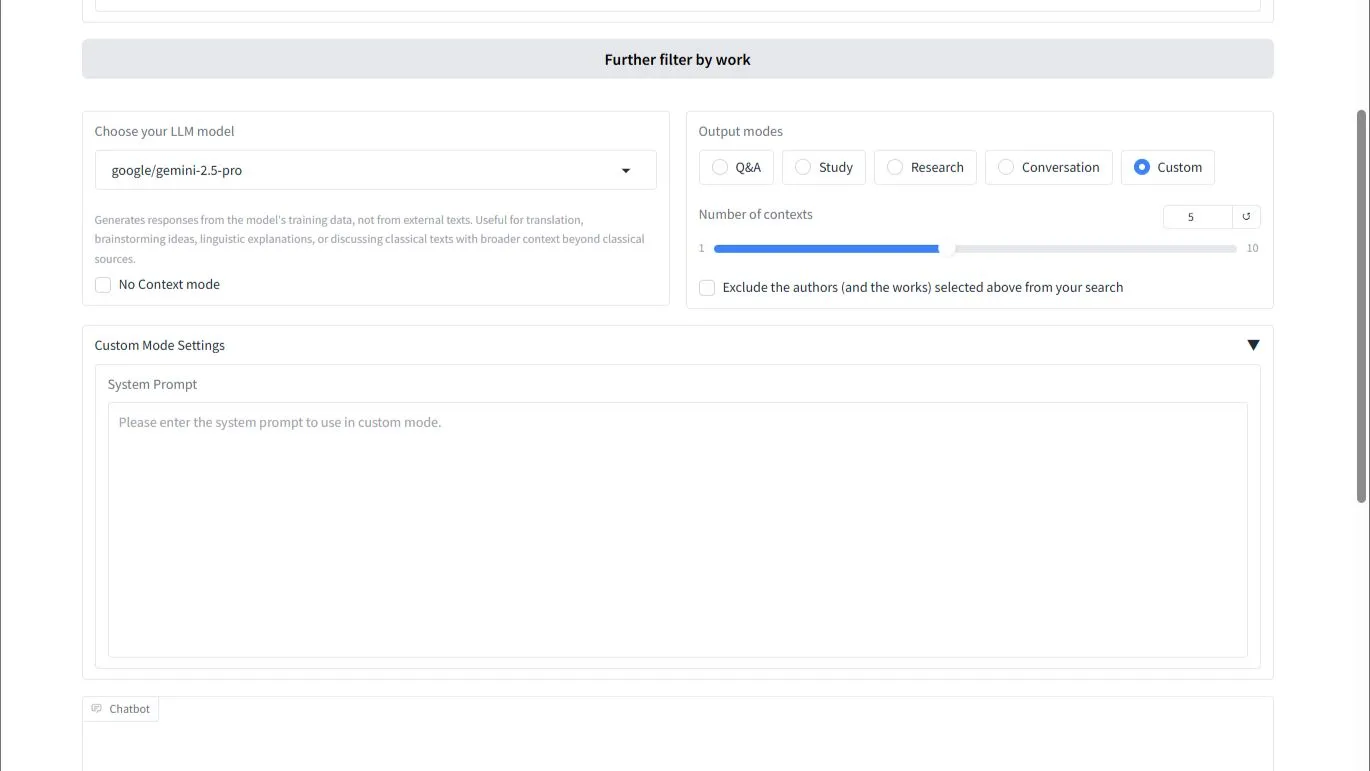Focus the number of contexts numeric field
This screenshot has width=1370, height=771.
click(1196, 217)
